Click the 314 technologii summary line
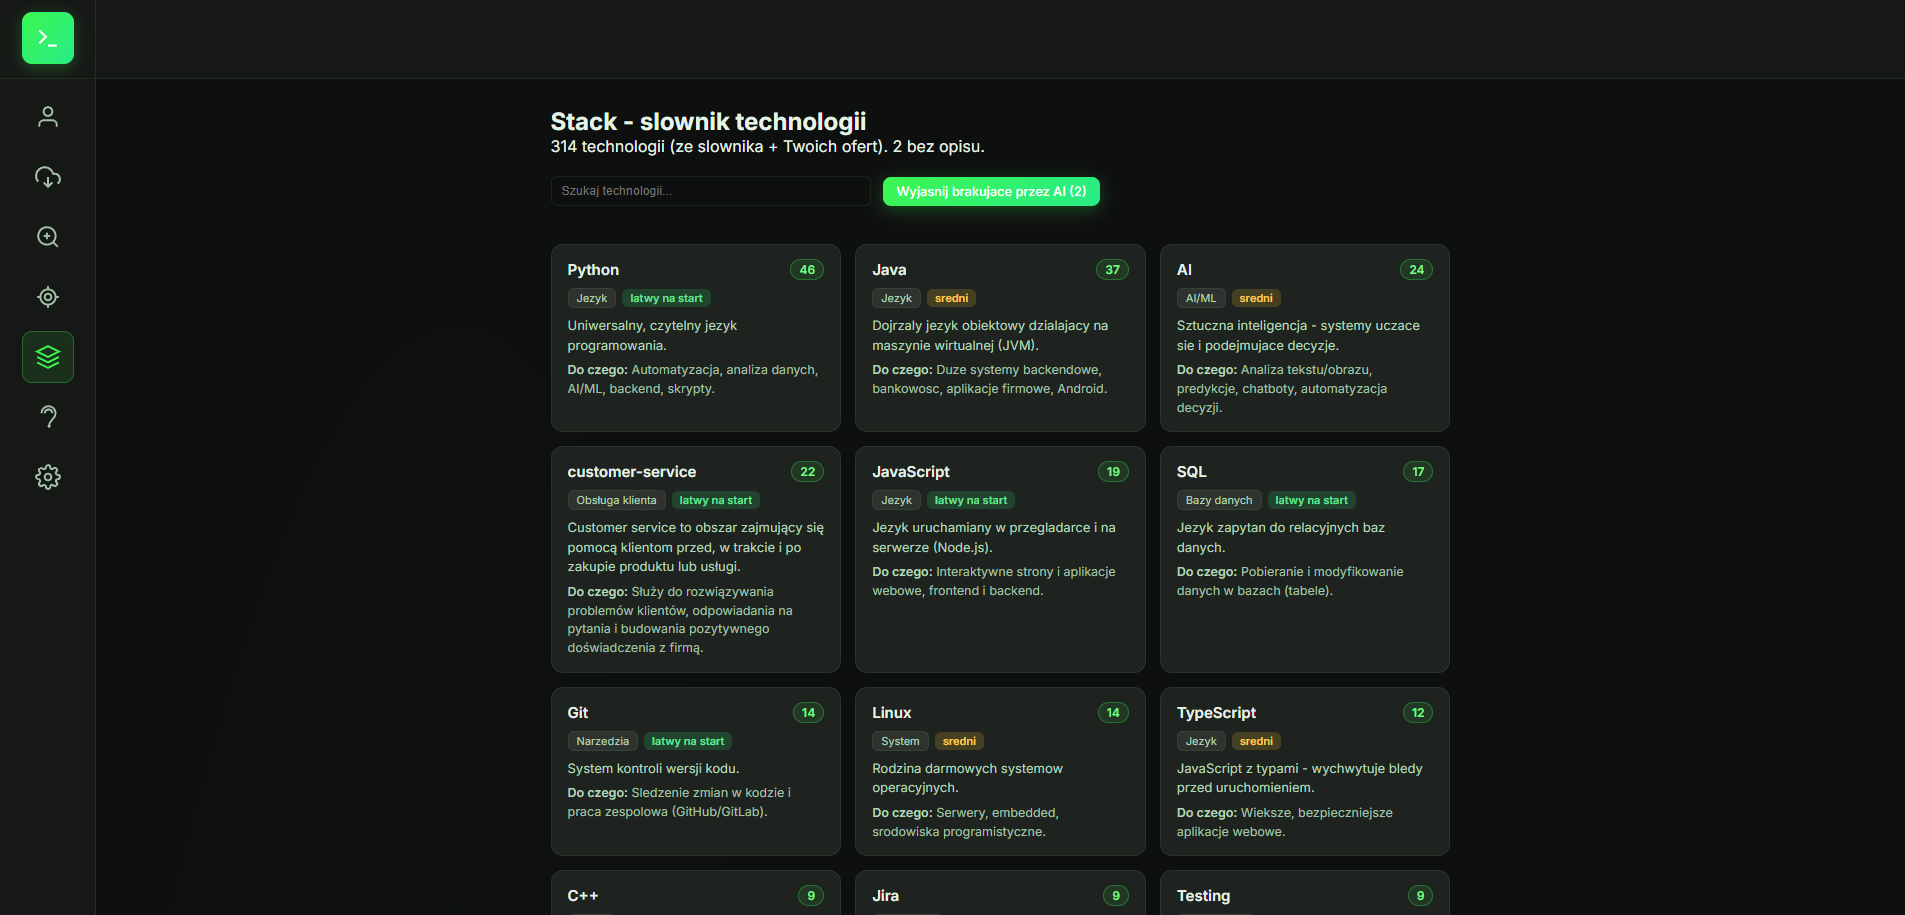1905x915 pixels. pyautogui.click(x=767, y=147)
